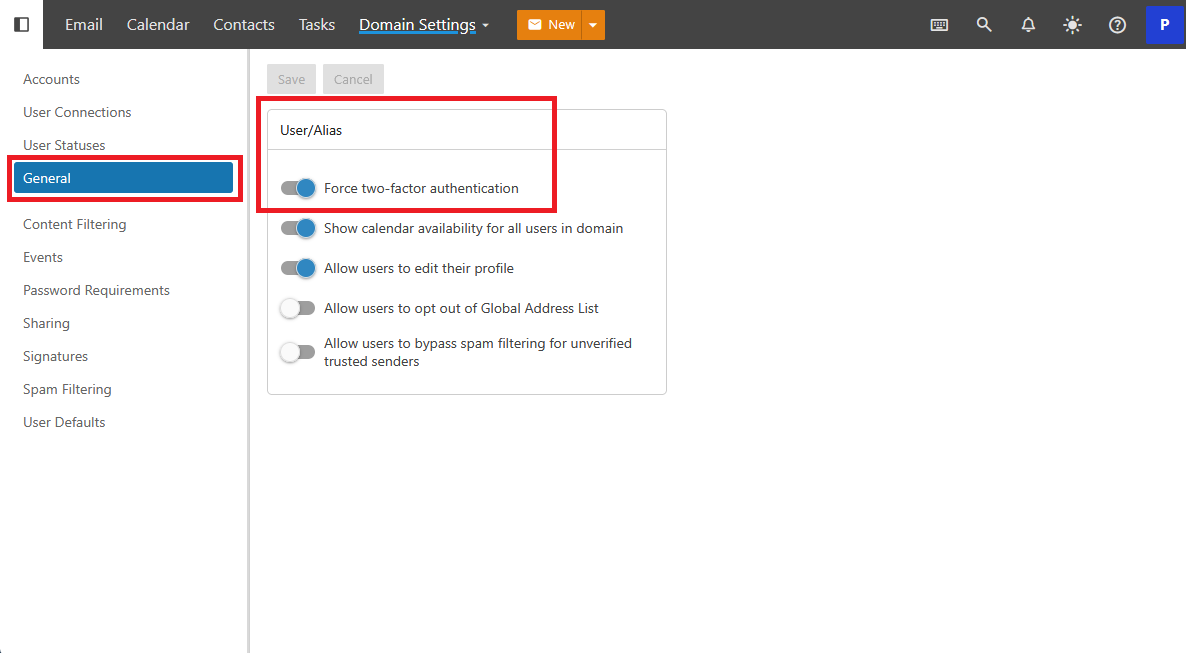Enable bypass spam filtering for unverified senders
The image size is (1186, 653).
tap(298, 352)
